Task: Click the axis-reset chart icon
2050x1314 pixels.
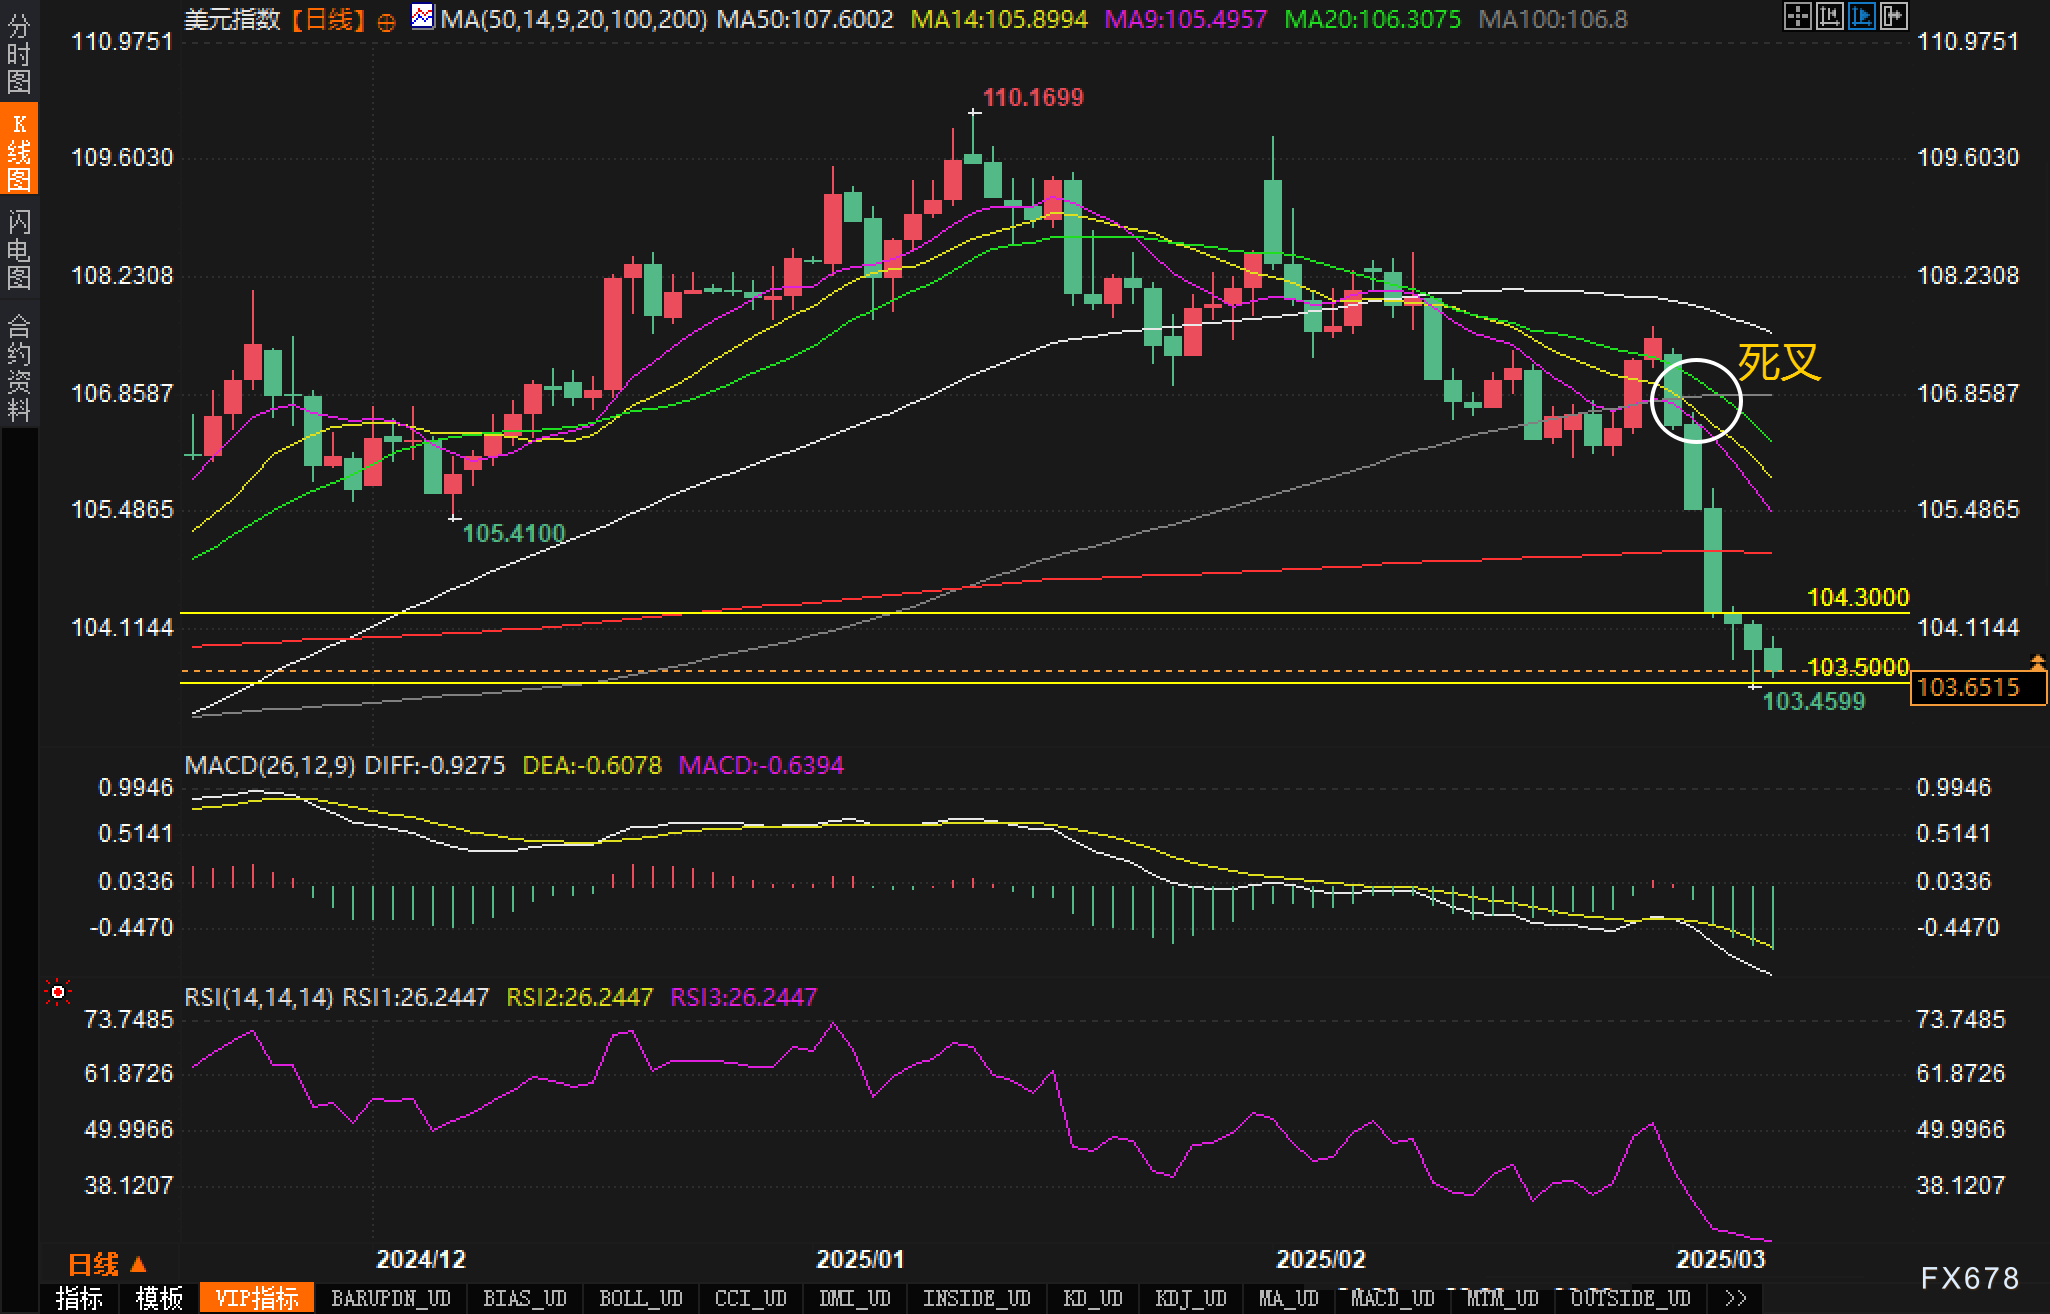Action: point(1829,16)
